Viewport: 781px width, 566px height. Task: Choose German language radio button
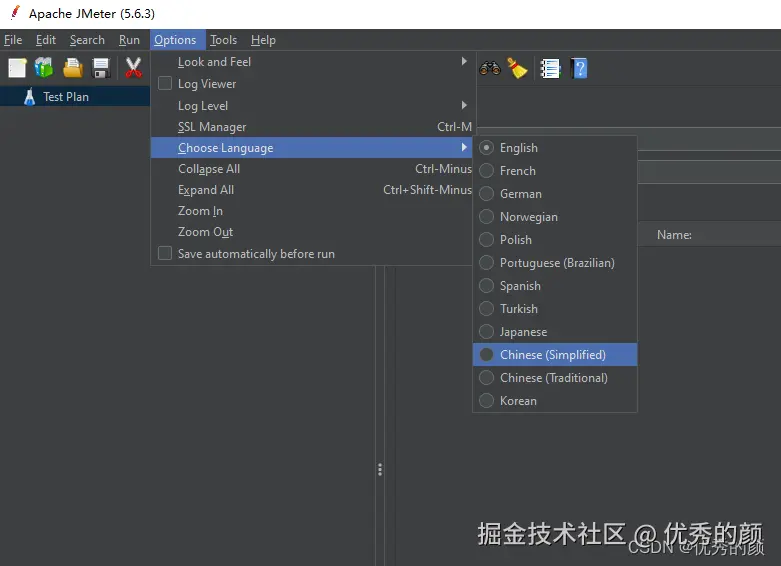[x=486, y=193]
